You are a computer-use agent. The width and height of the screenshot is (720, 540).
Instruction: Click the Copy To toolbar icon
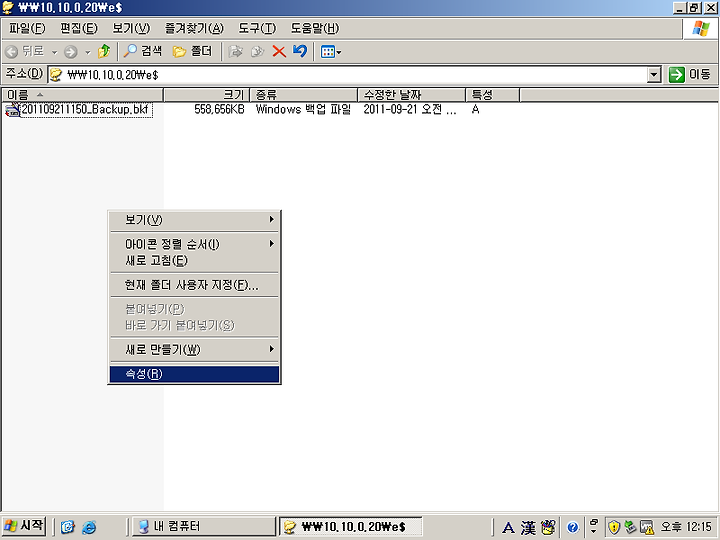coord(257,51)
